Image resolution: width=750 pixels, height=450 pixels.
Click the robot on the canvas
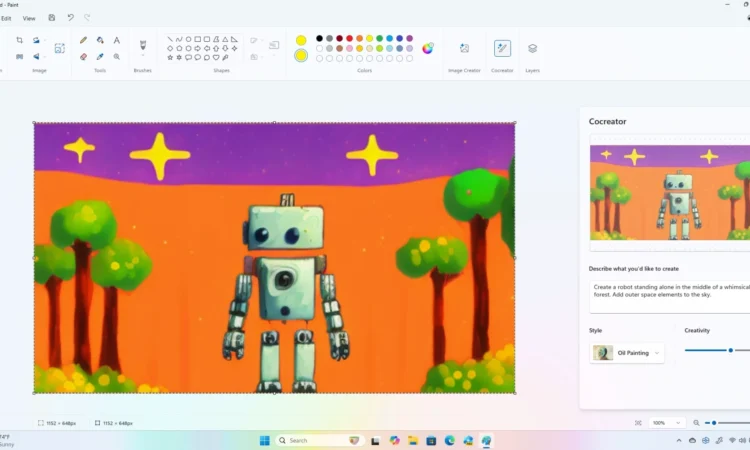point(286,293)
